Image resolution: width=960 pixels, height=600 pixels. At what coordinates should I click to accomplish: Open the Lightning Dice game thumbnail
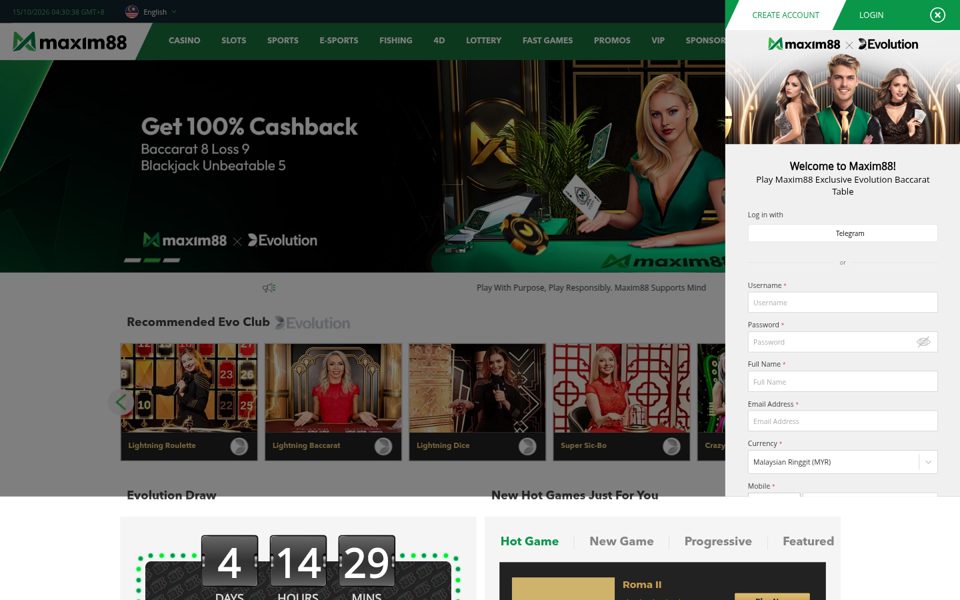[x=478, y=388]
